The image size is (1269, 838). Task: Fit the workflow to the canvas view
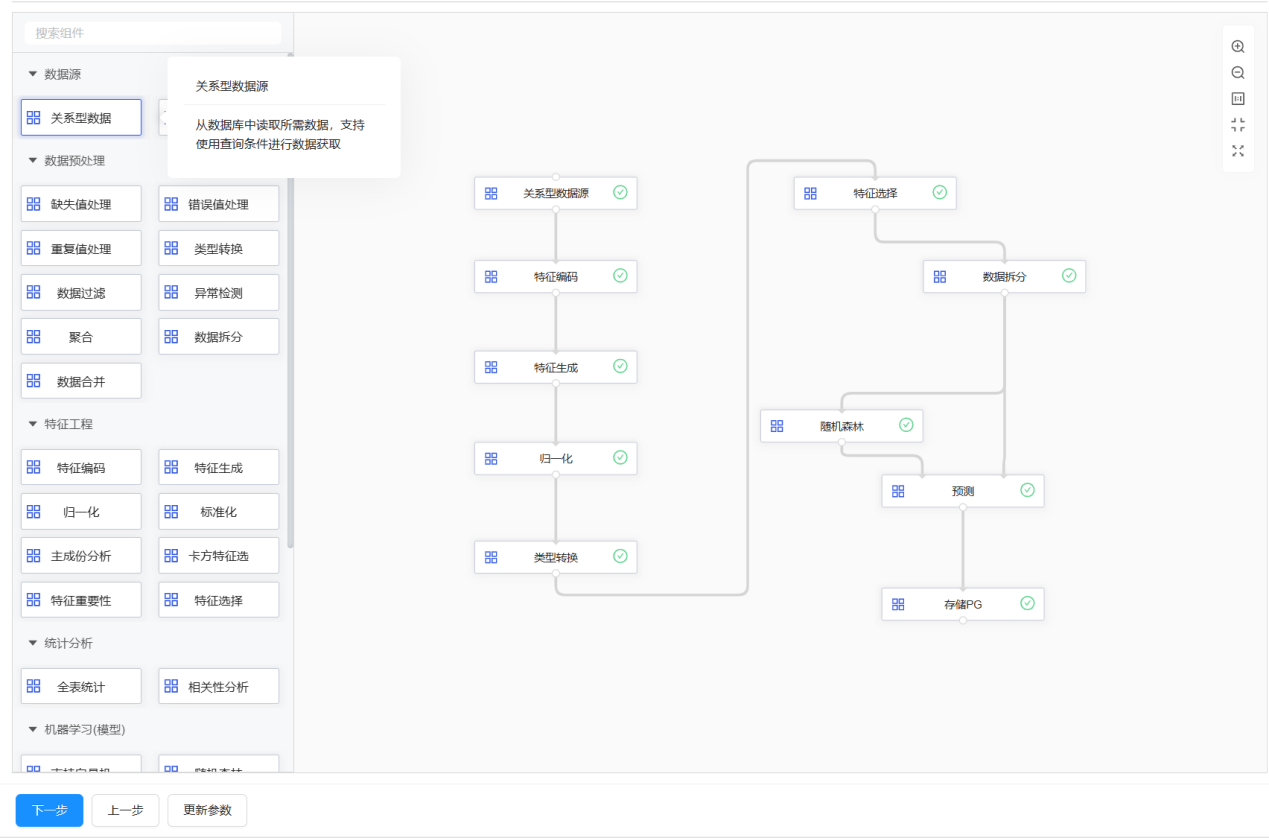[1238, 125]
